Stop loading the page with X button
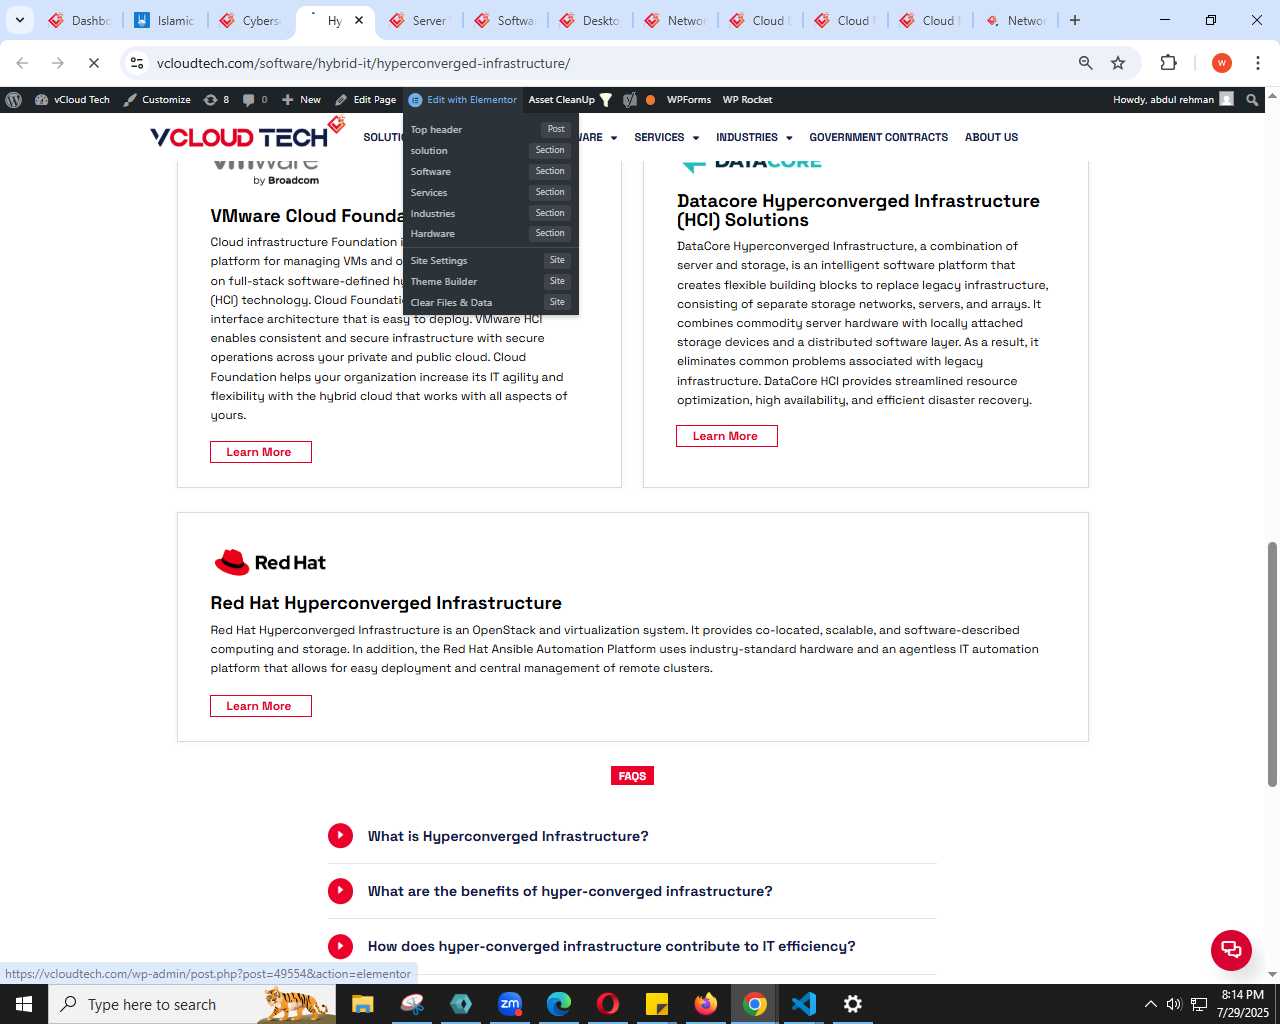The width and height of the screenshot is (1280, 1024). 93,63
